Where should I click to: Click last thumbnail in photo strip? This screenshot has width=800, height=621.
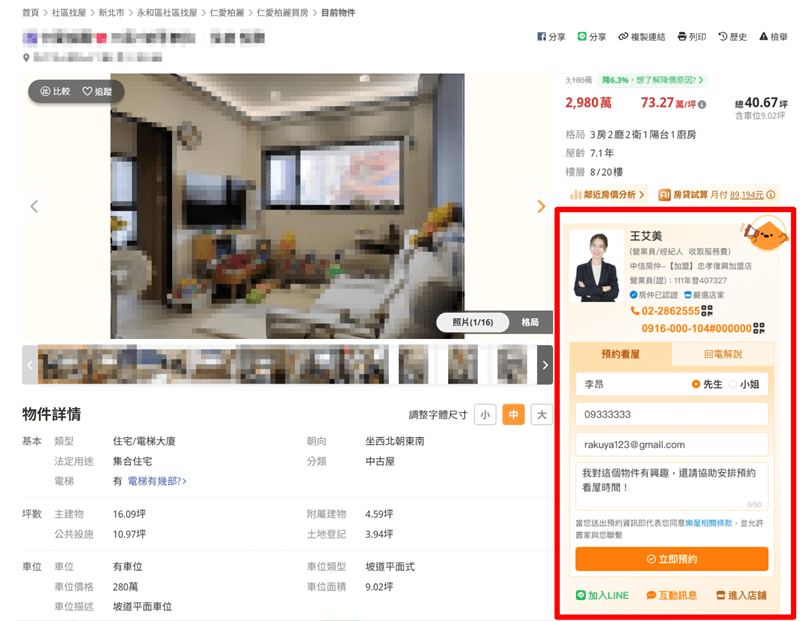[x=512, y=365]
